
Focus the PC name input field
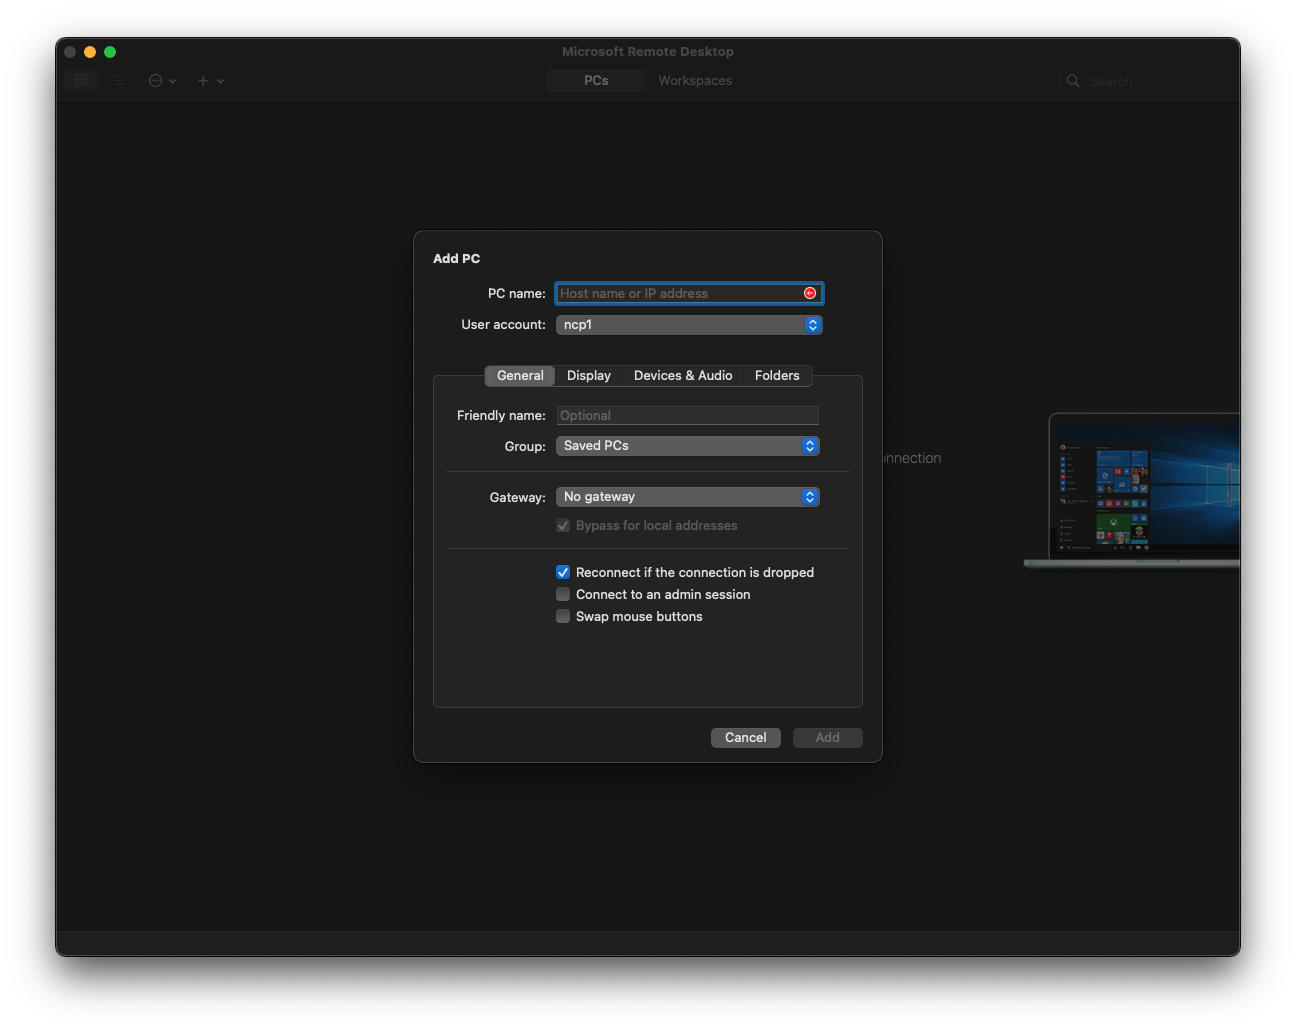pyautogui.click(x=689, y=293)
